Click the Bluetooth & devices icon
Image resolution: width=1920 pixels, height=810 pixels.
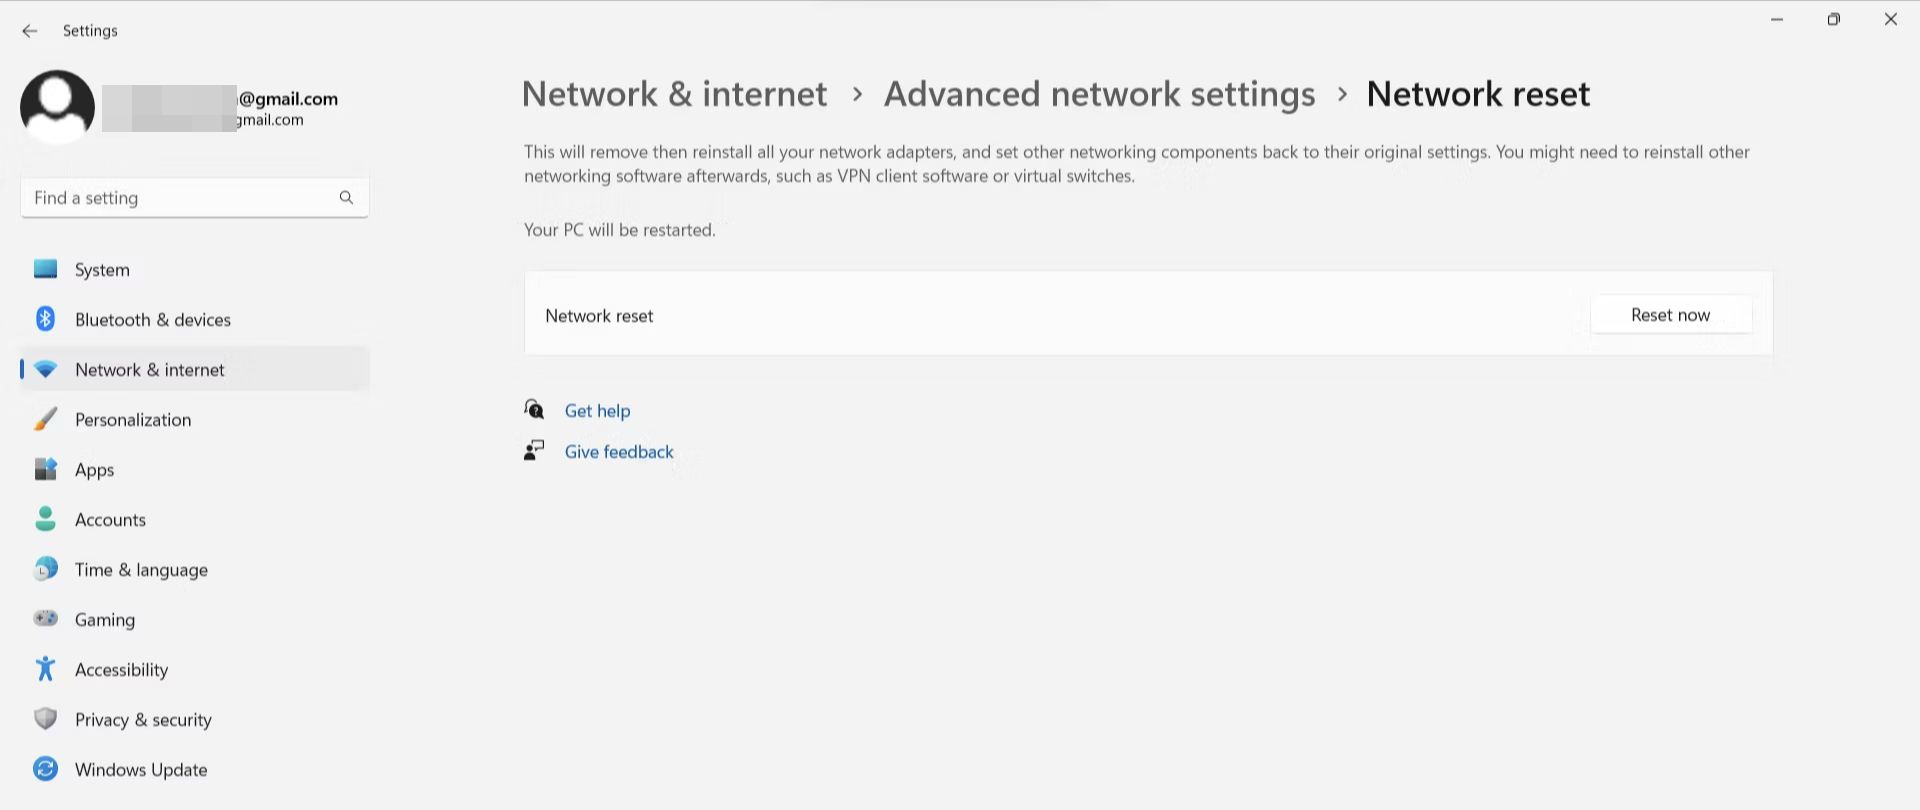(46, 320)
